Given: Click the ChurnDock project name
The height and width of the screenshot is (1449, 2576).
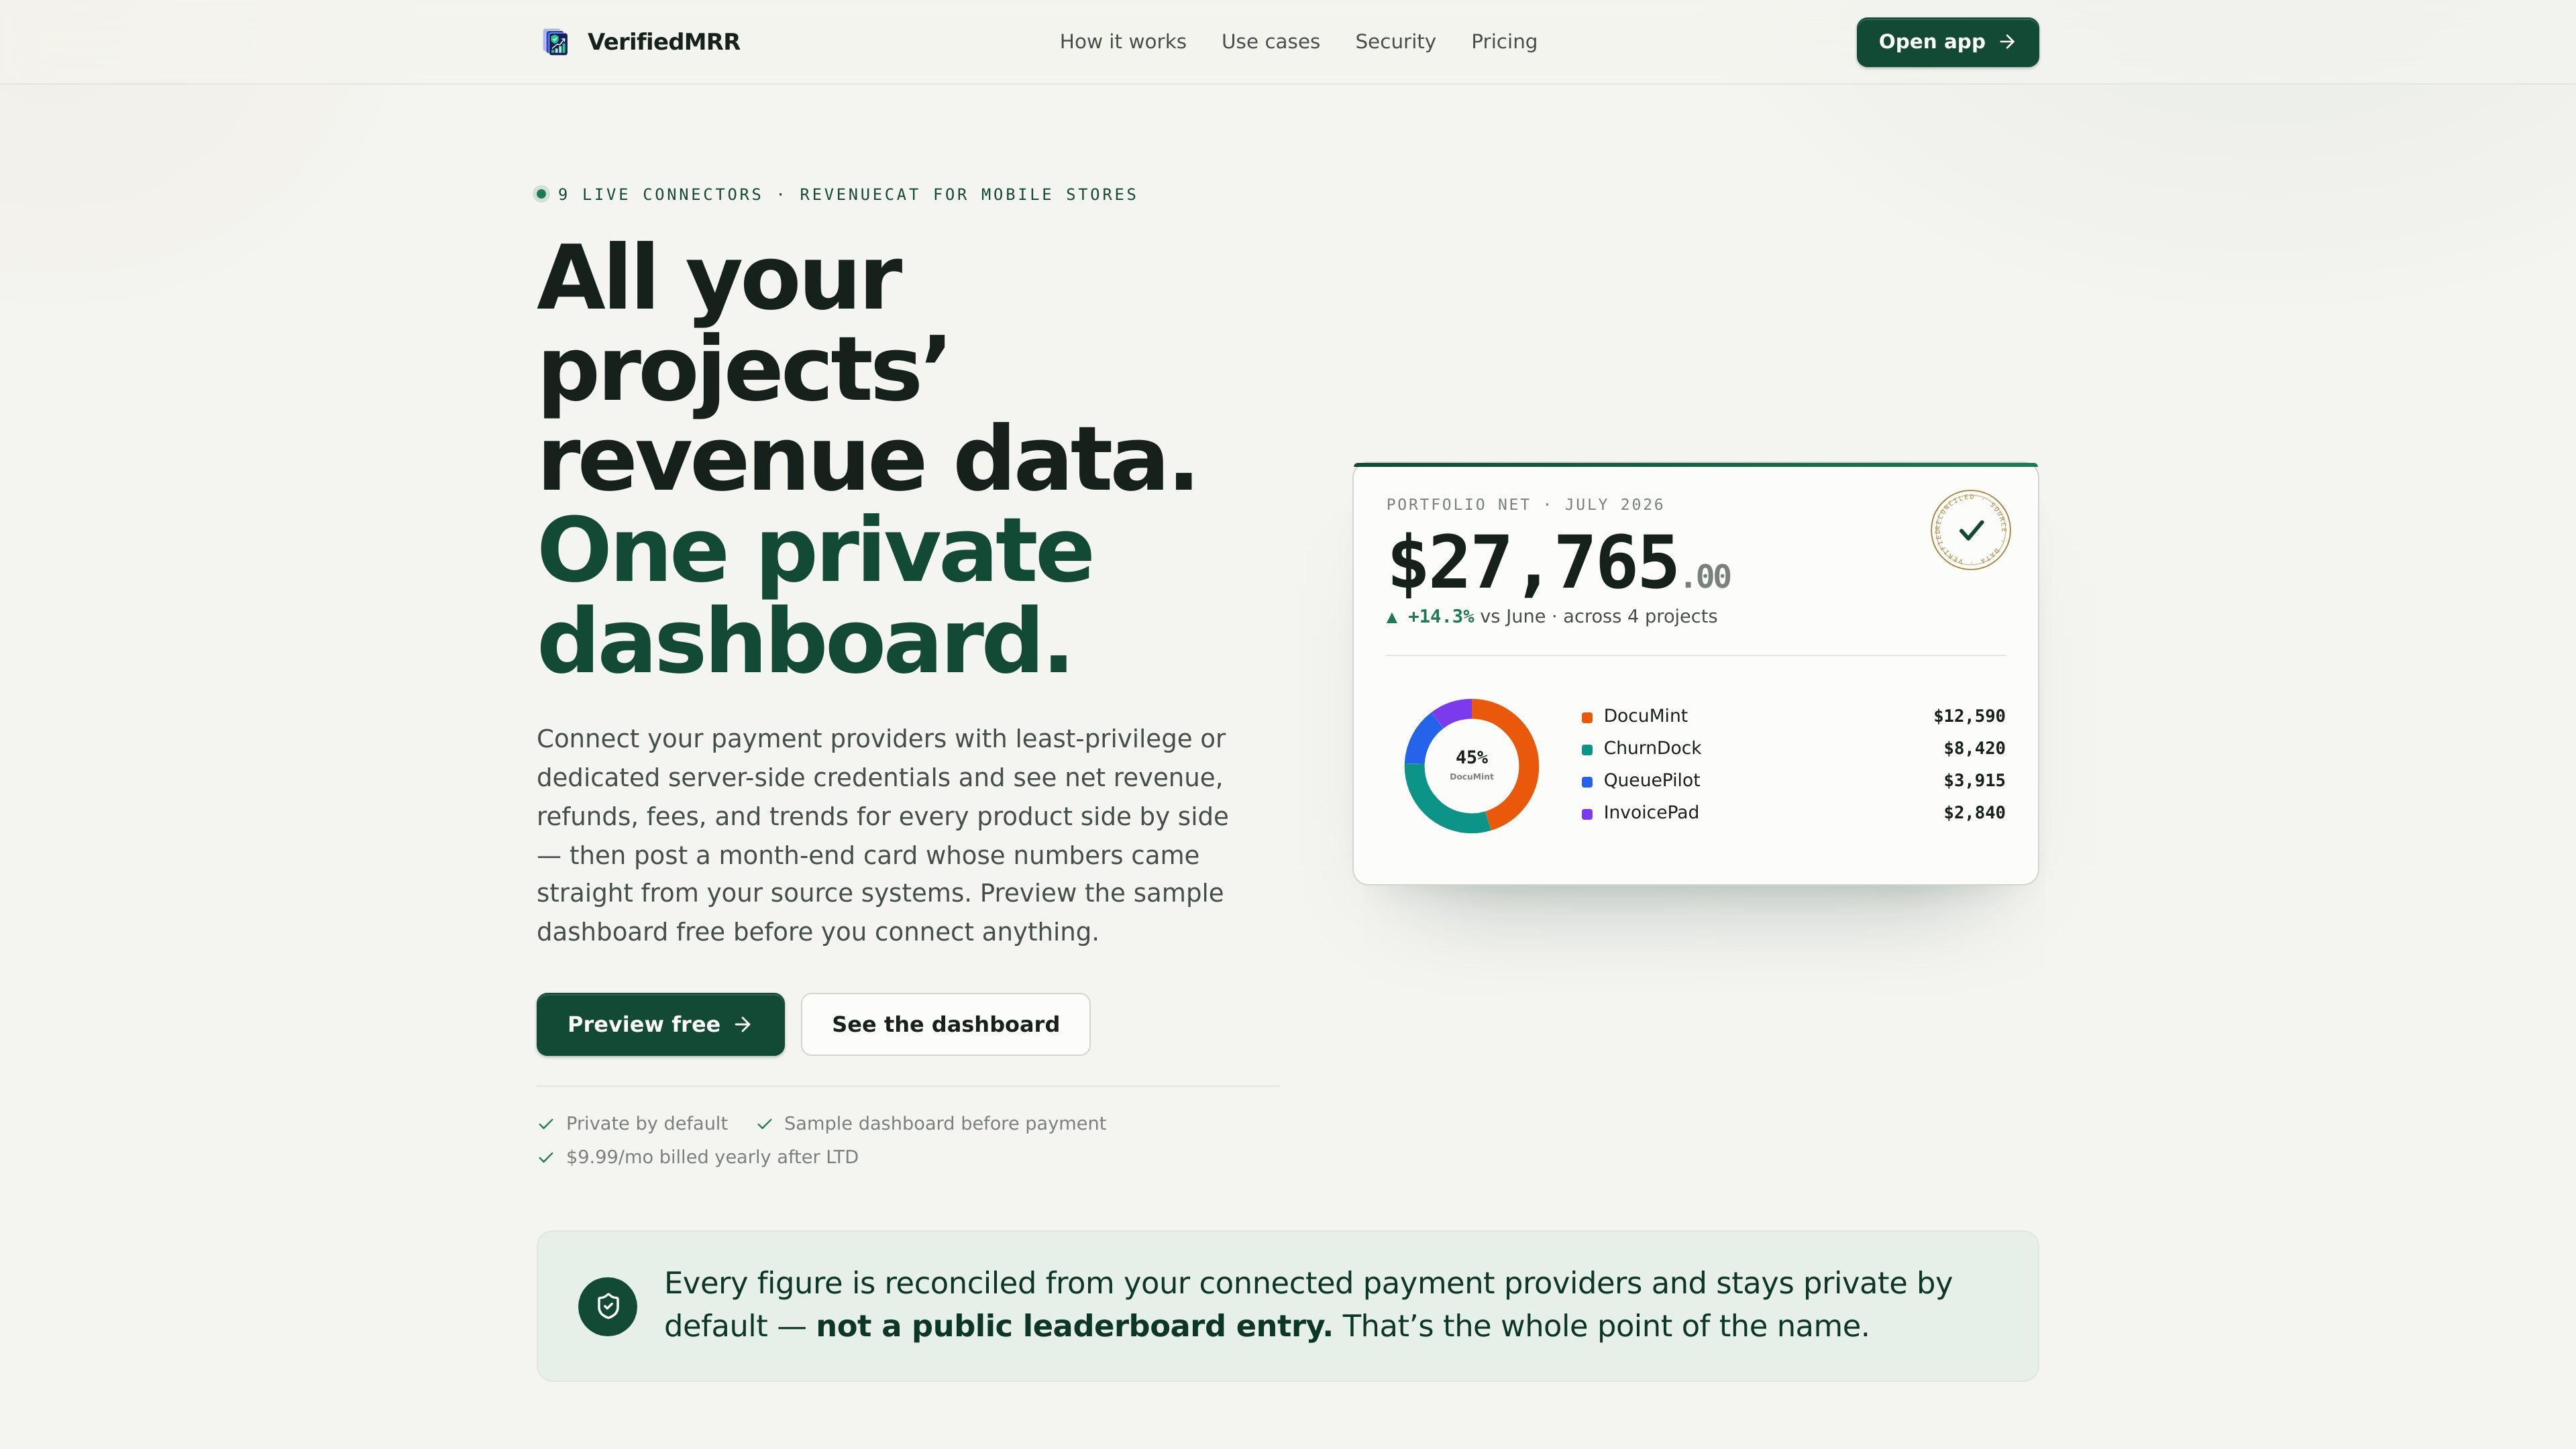Looking at the screenshot, I should [1652, 748].
